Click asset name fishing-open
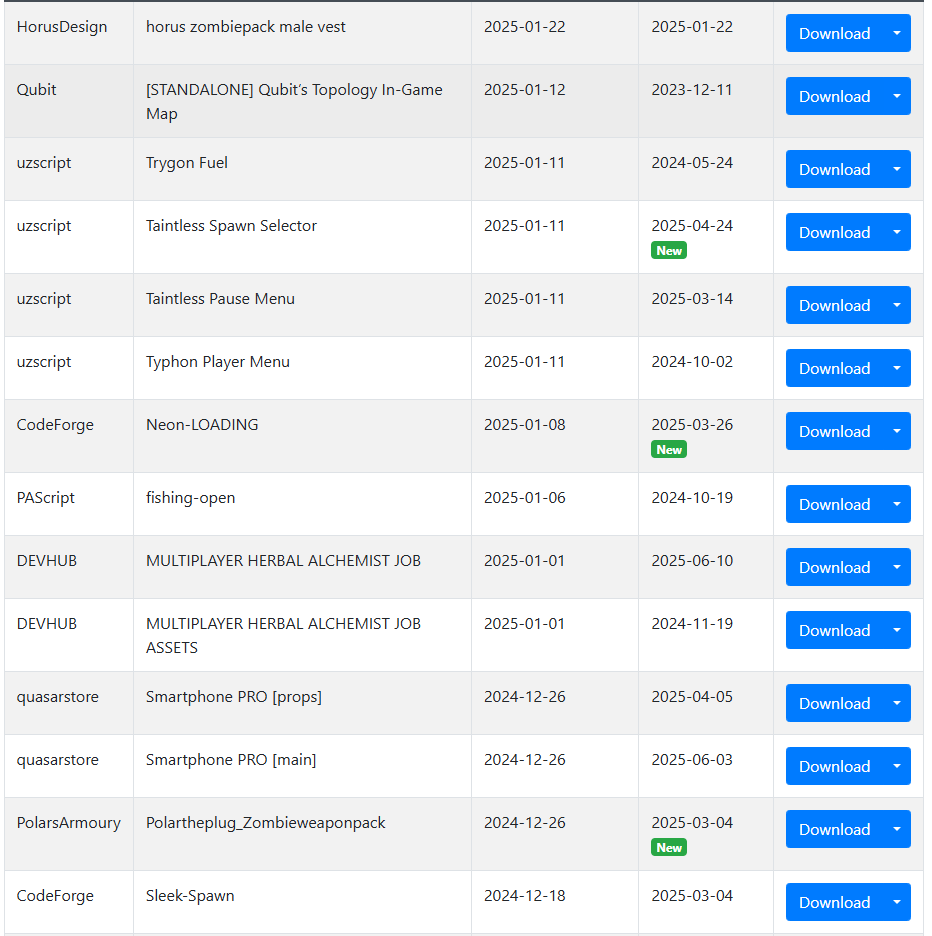The image size is (932, 936). pyautogui.click(x=190, y=498)
